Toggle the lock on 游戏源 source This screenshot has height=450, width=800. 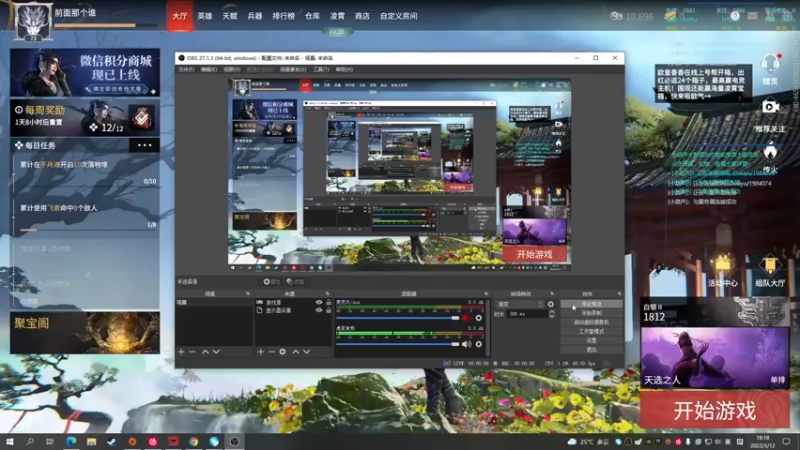329,303
